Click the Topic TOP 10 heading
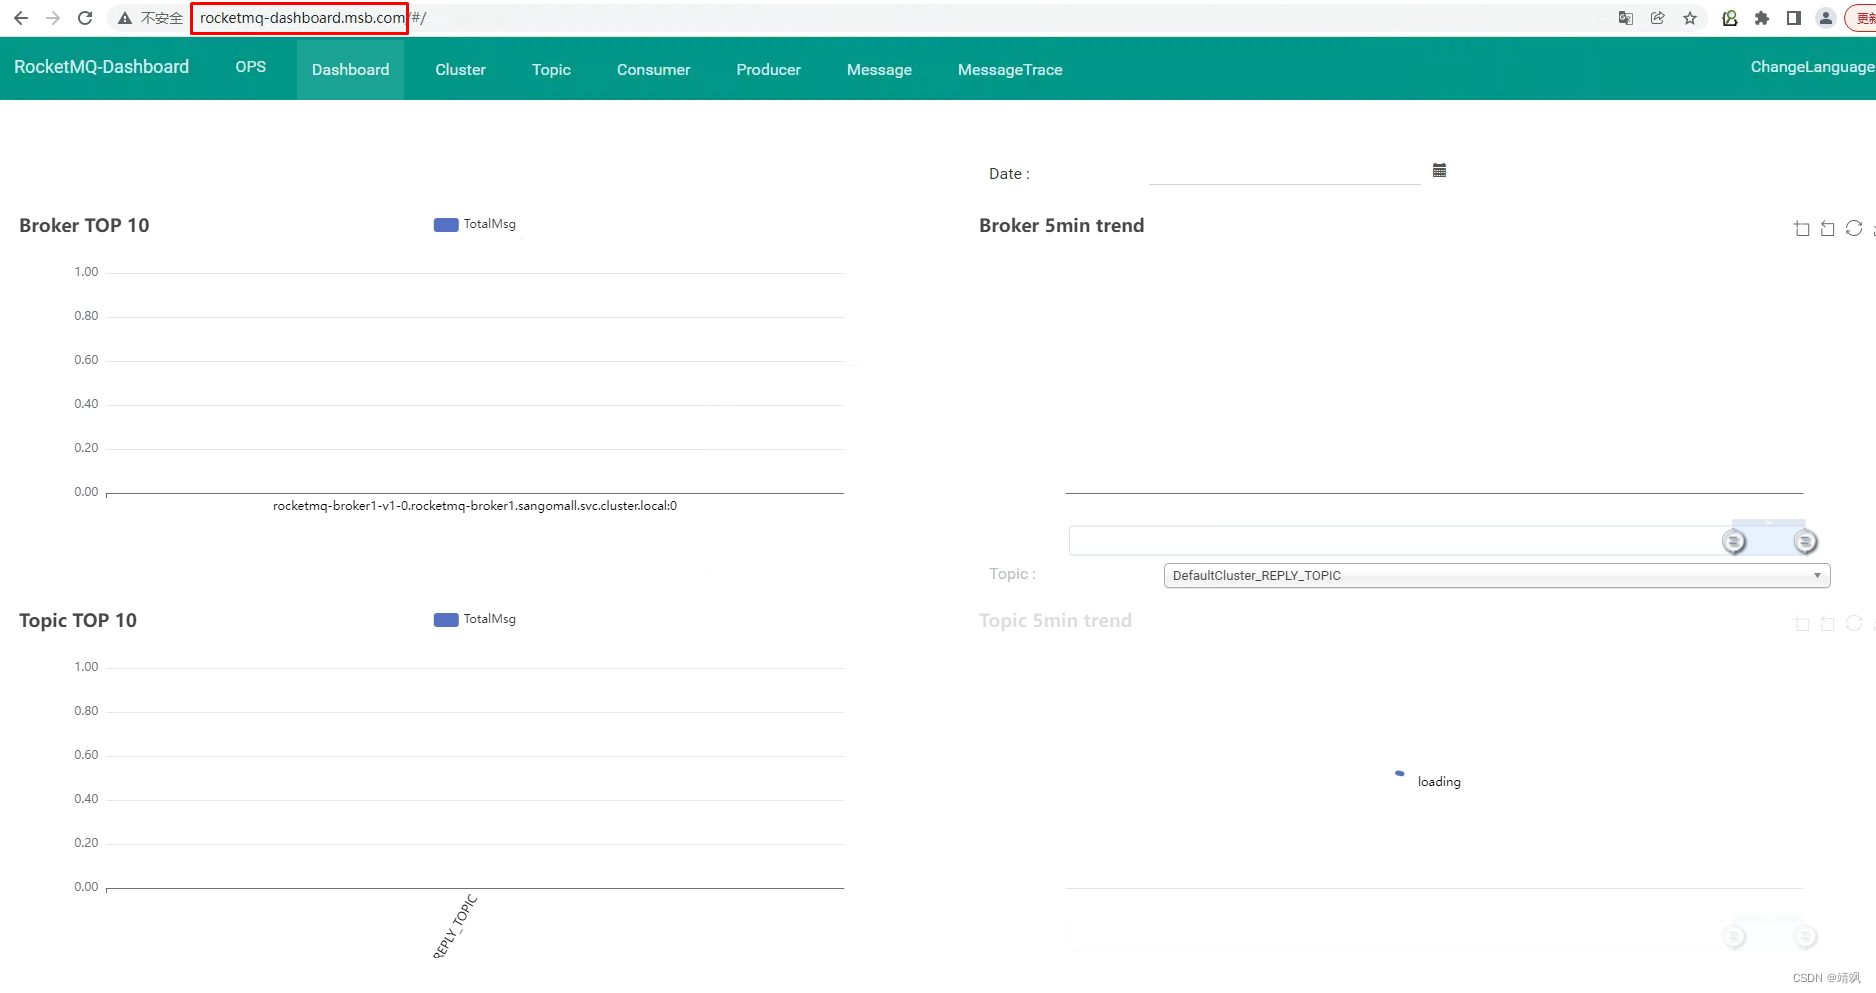 [78, 621]
